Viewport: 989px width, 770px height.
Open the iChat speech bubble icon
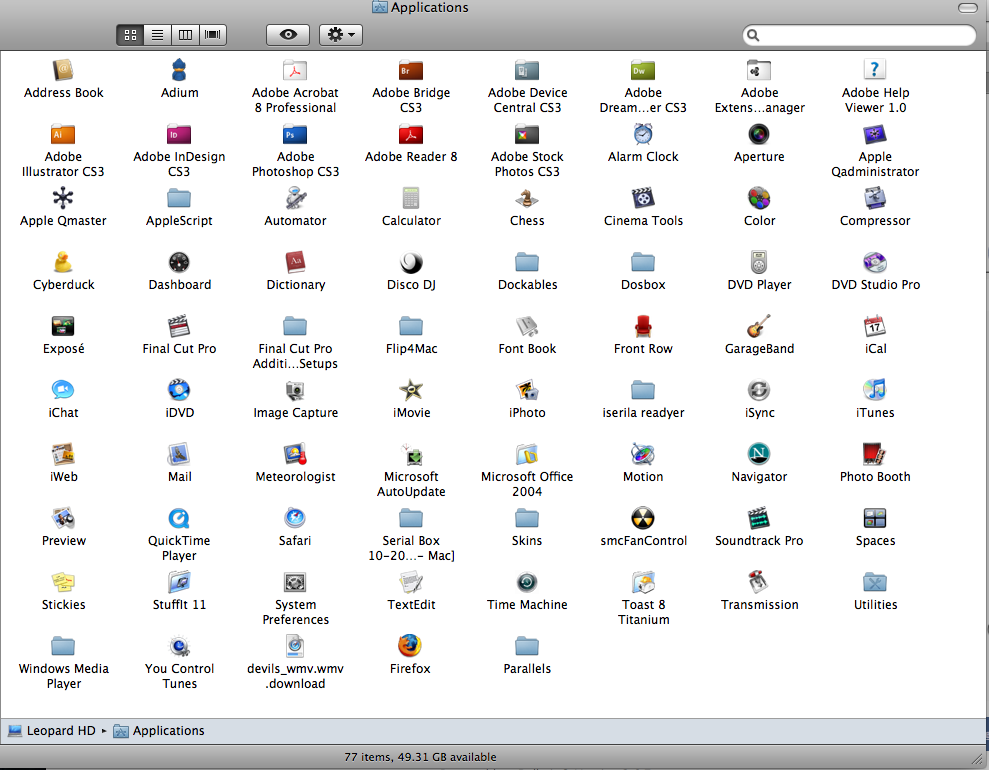(63, 390)
